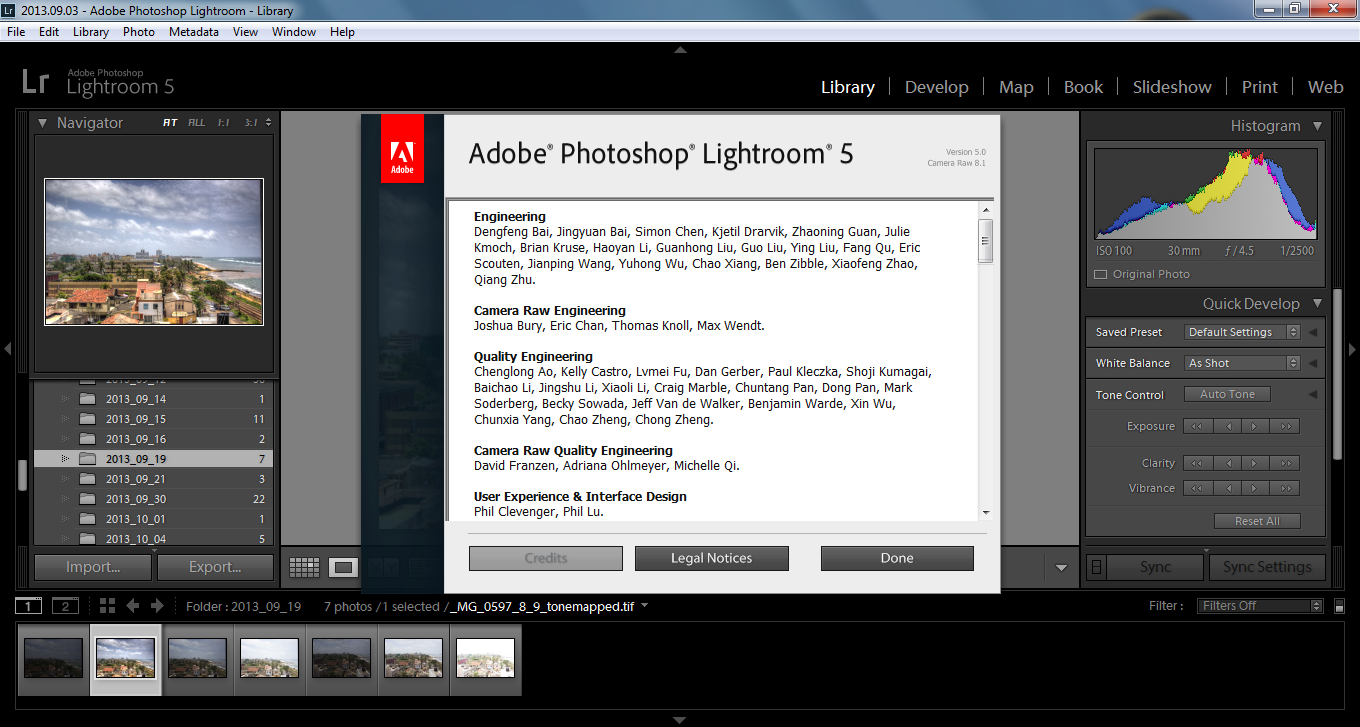Click Exposure small increase single-right arrow
This screenshot has height=727, width=1360.
[x=1256, y=426]
